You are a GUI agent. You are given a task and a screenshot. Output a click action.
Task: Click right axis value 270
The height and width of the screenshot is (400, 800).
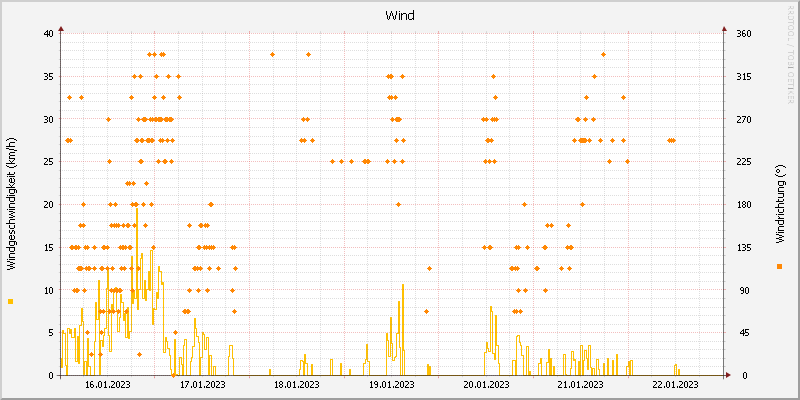pyautogui.click(x=744, y=119)
